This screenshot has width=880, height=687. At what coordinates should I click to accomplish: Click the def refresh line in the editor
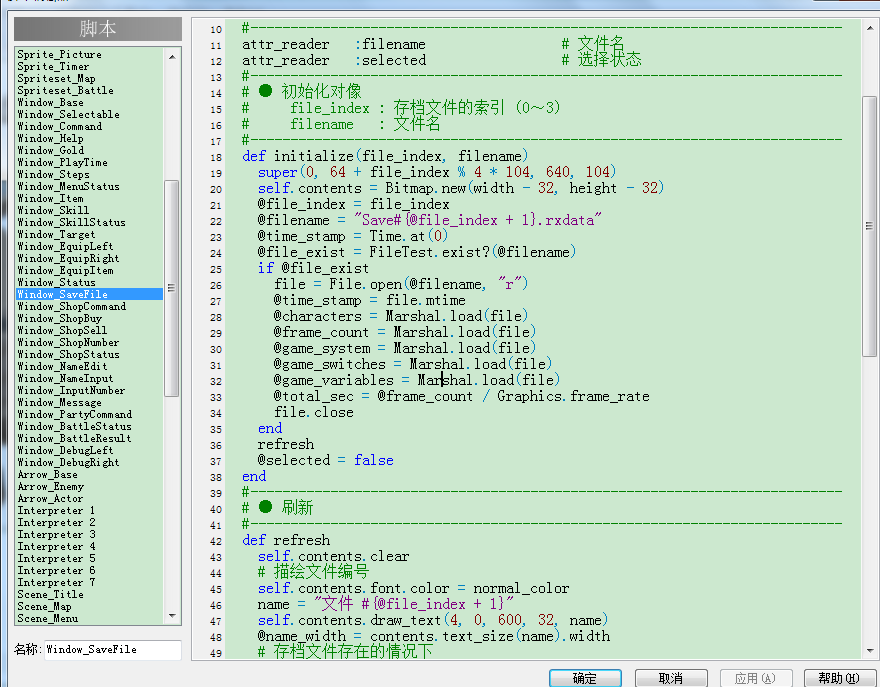pyautogui.click(x=286, y=540)
